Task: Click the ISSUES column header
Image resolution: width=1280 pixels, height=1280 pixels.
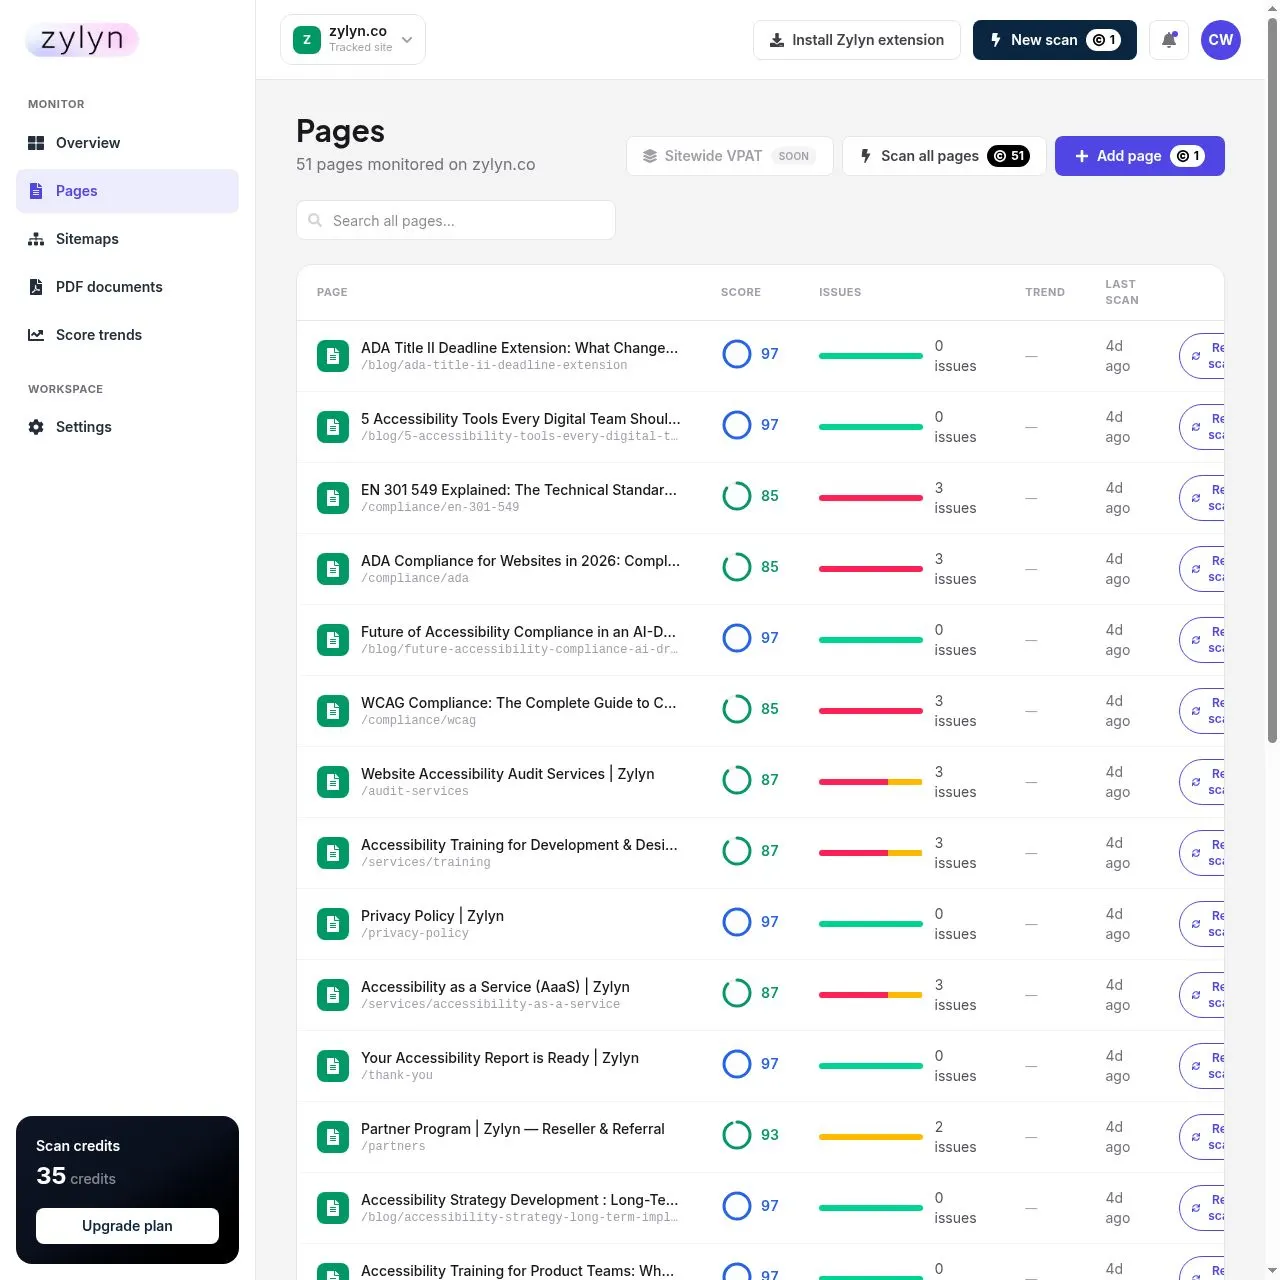Action: click(x=840, y=292)
